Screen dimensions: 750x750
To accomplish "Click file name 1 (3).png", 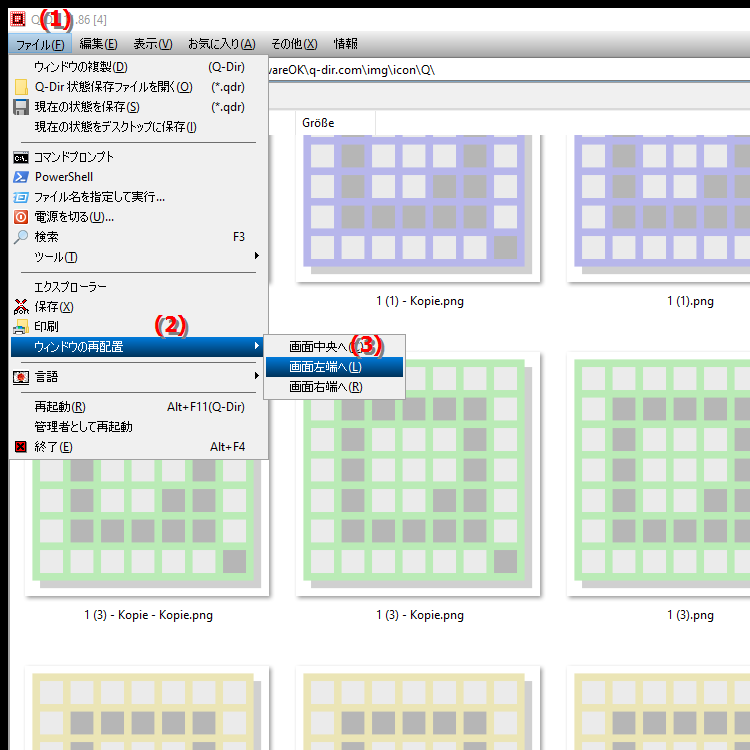I will click(690, 615).
